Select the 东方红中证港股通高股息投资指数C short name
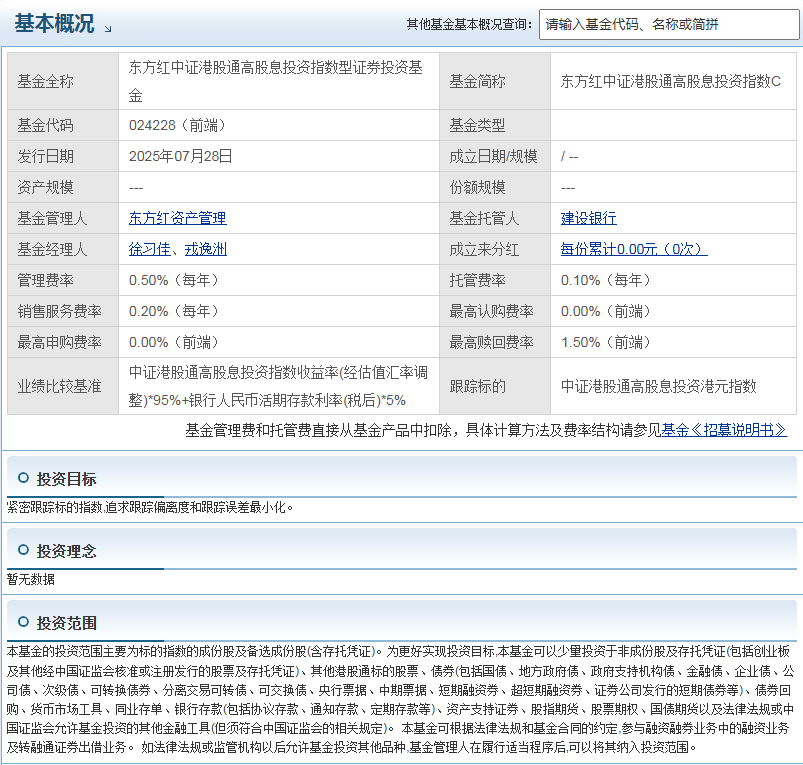The width and height of the screenshot is (803, 765). pos(670,81)
